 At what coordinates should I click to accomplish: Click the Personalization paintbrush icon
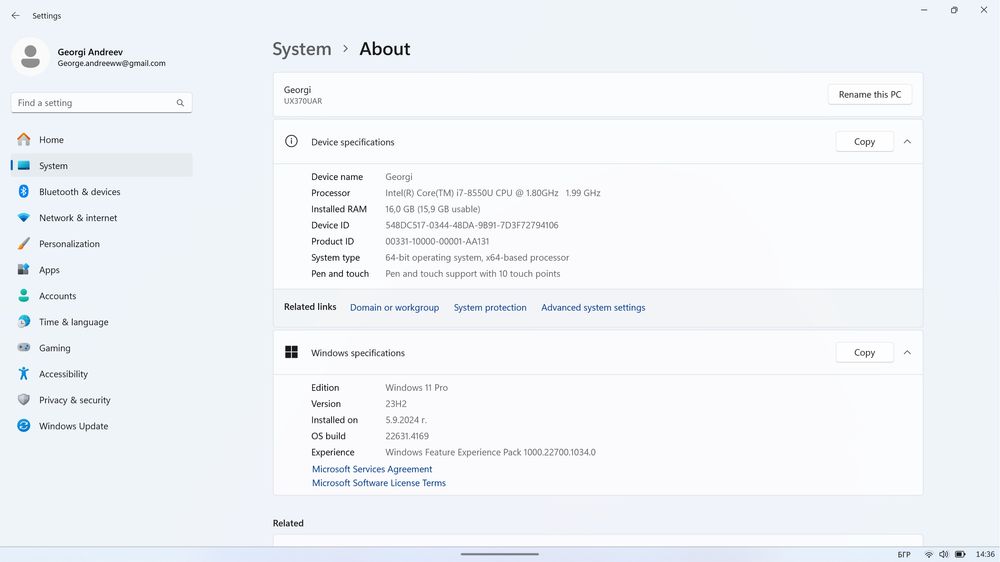[x=24, y=244]
